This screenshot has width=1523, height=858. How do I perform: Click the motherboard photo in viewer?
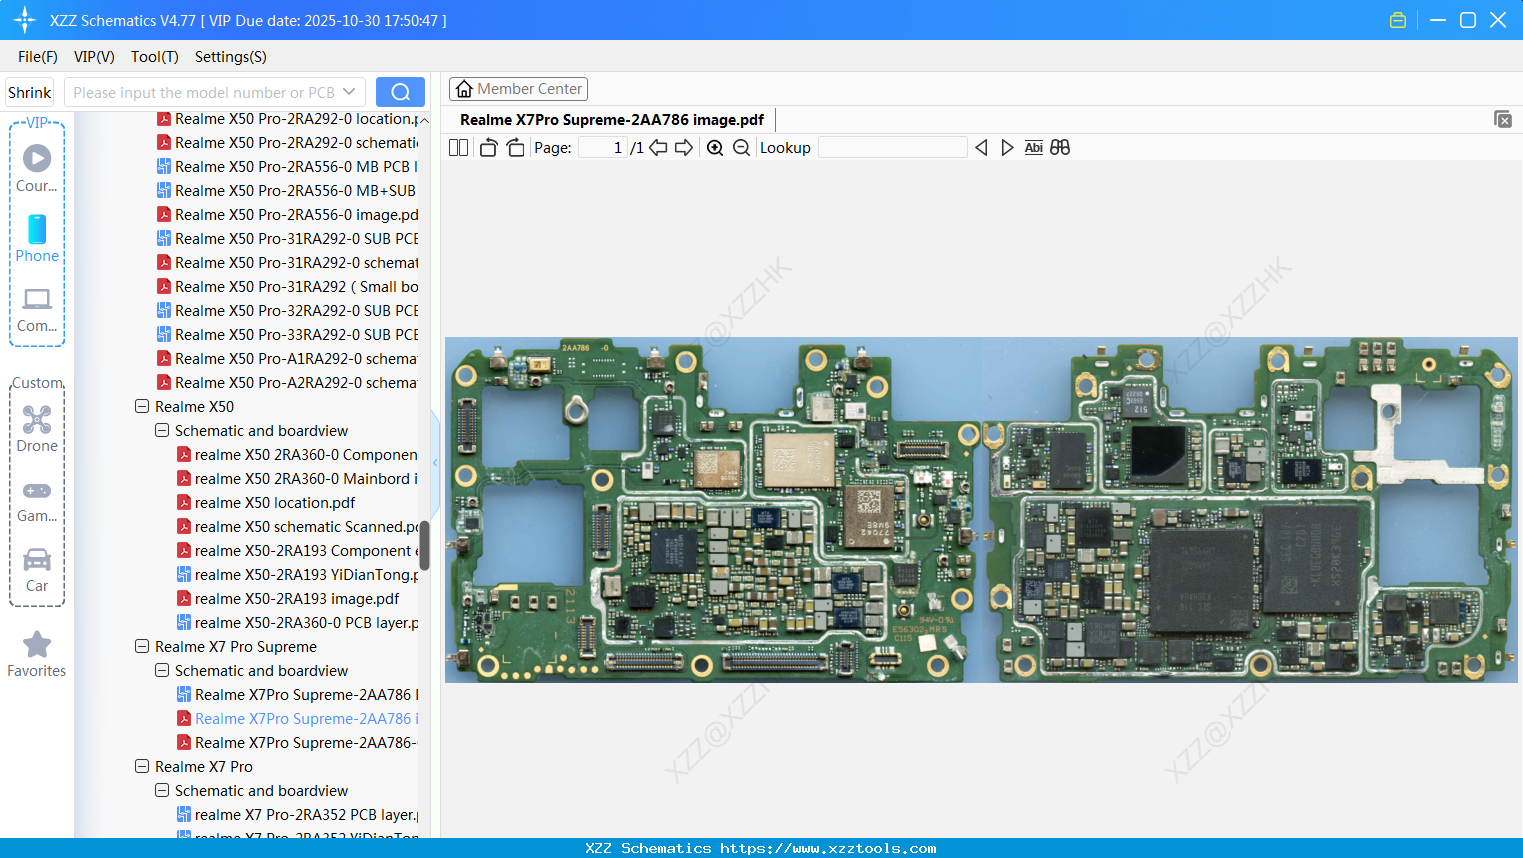tap(981, 510)
